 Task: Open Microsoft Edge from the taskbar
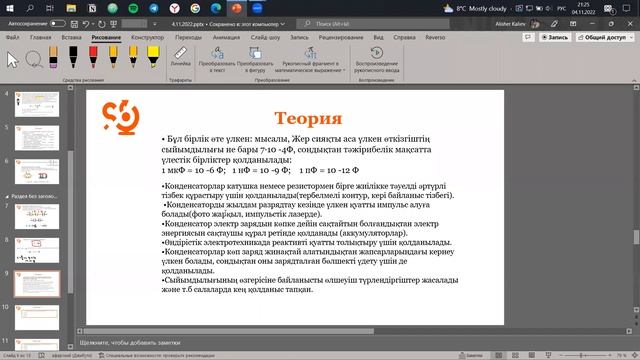pyautogui.click(x=216, y=8)
